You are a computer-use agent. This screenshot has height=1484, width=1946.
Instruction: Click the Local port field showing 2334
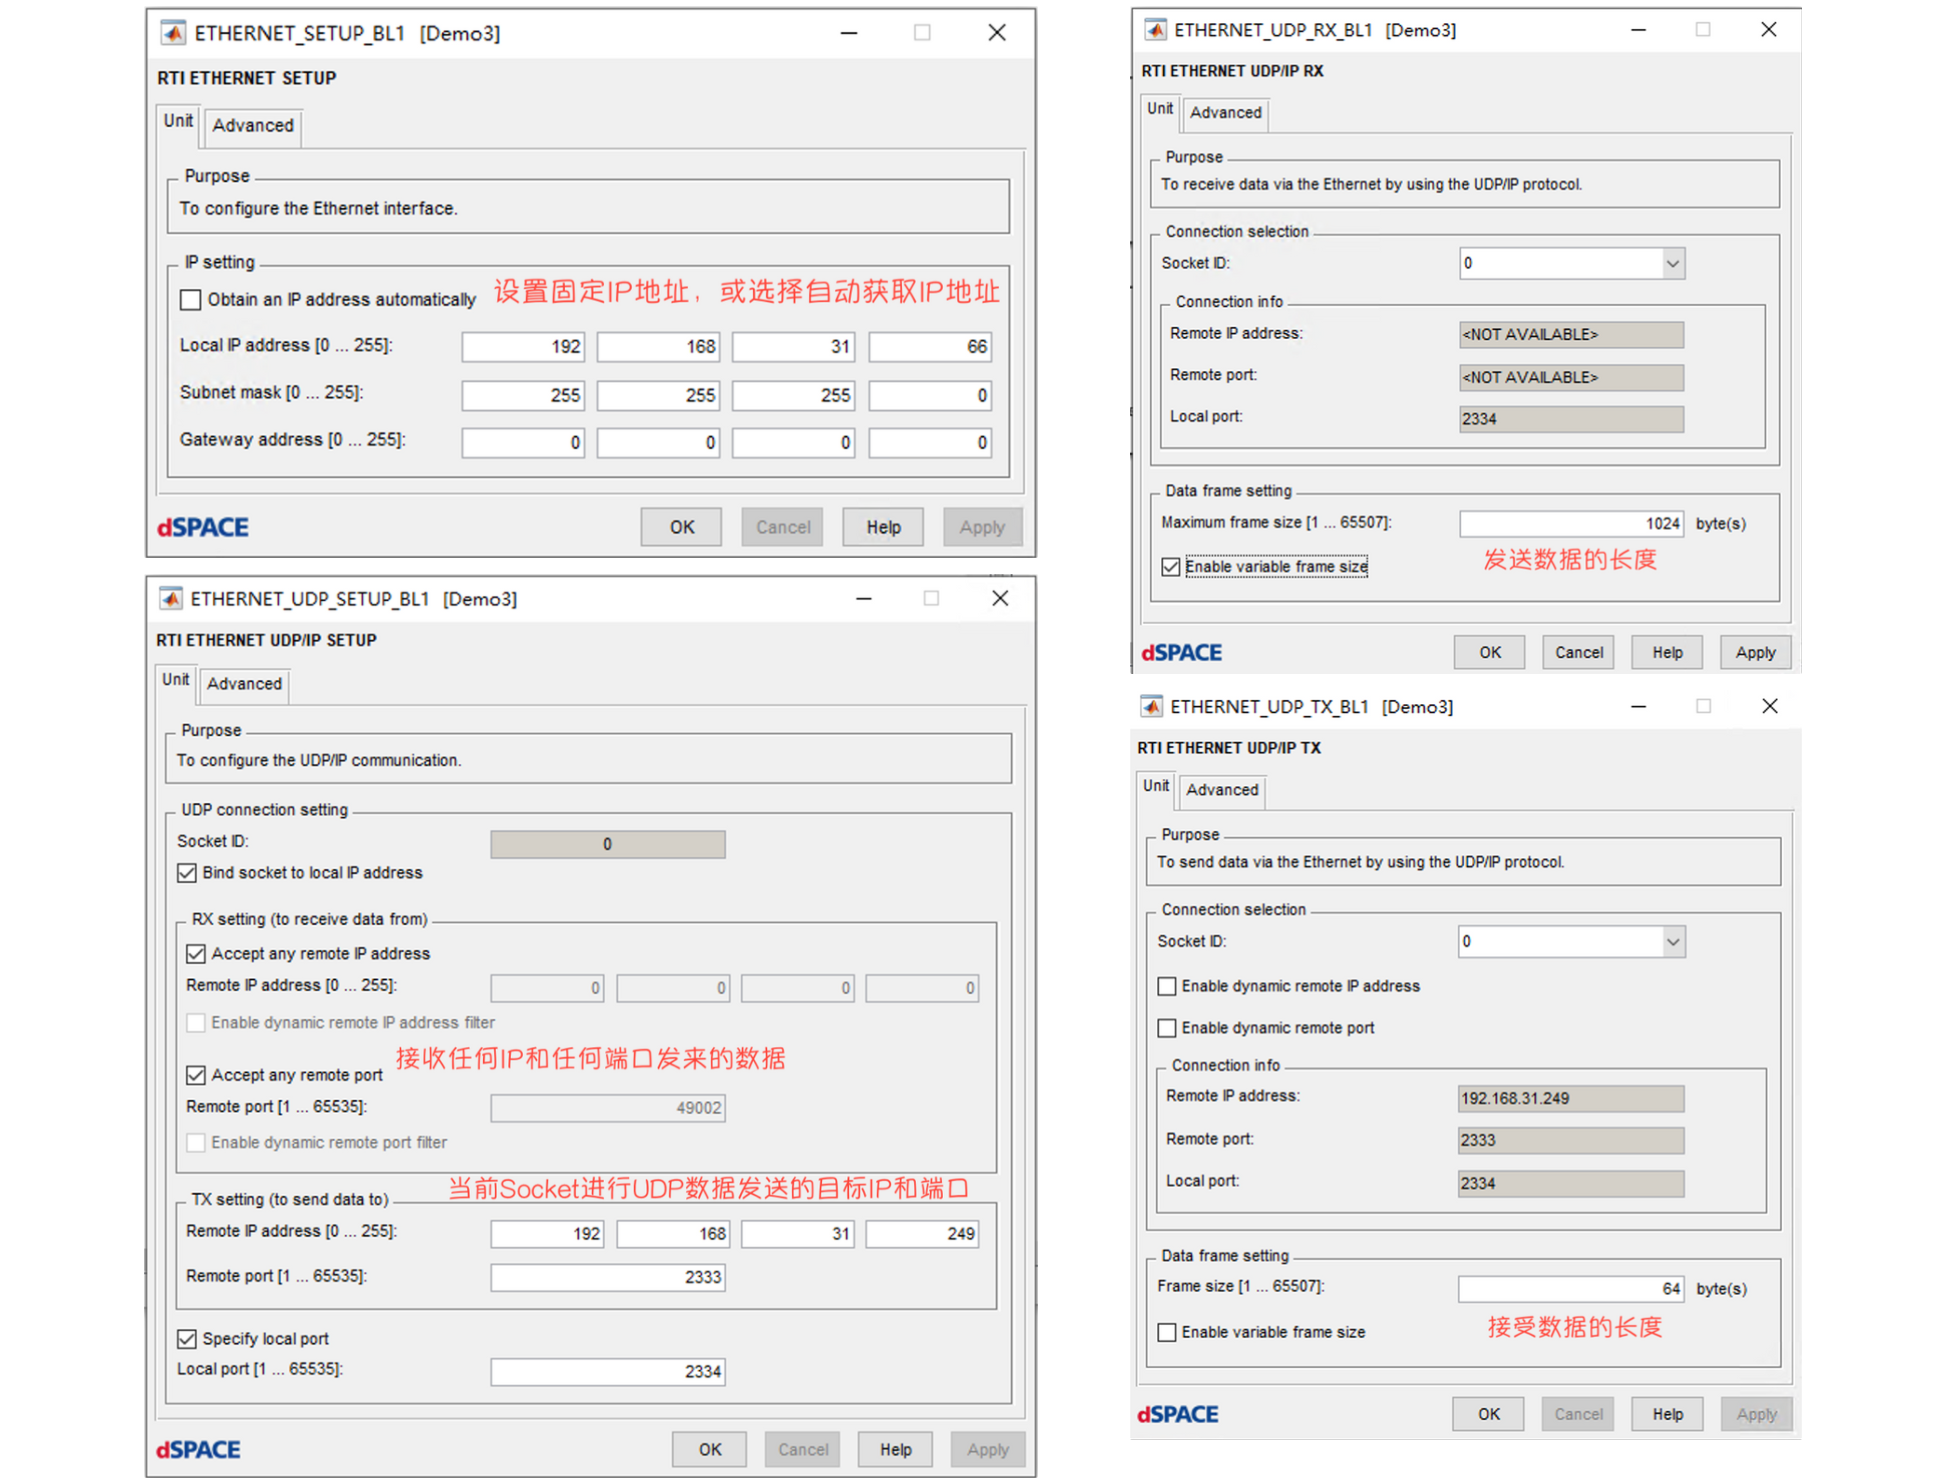tap(607, 1371)
